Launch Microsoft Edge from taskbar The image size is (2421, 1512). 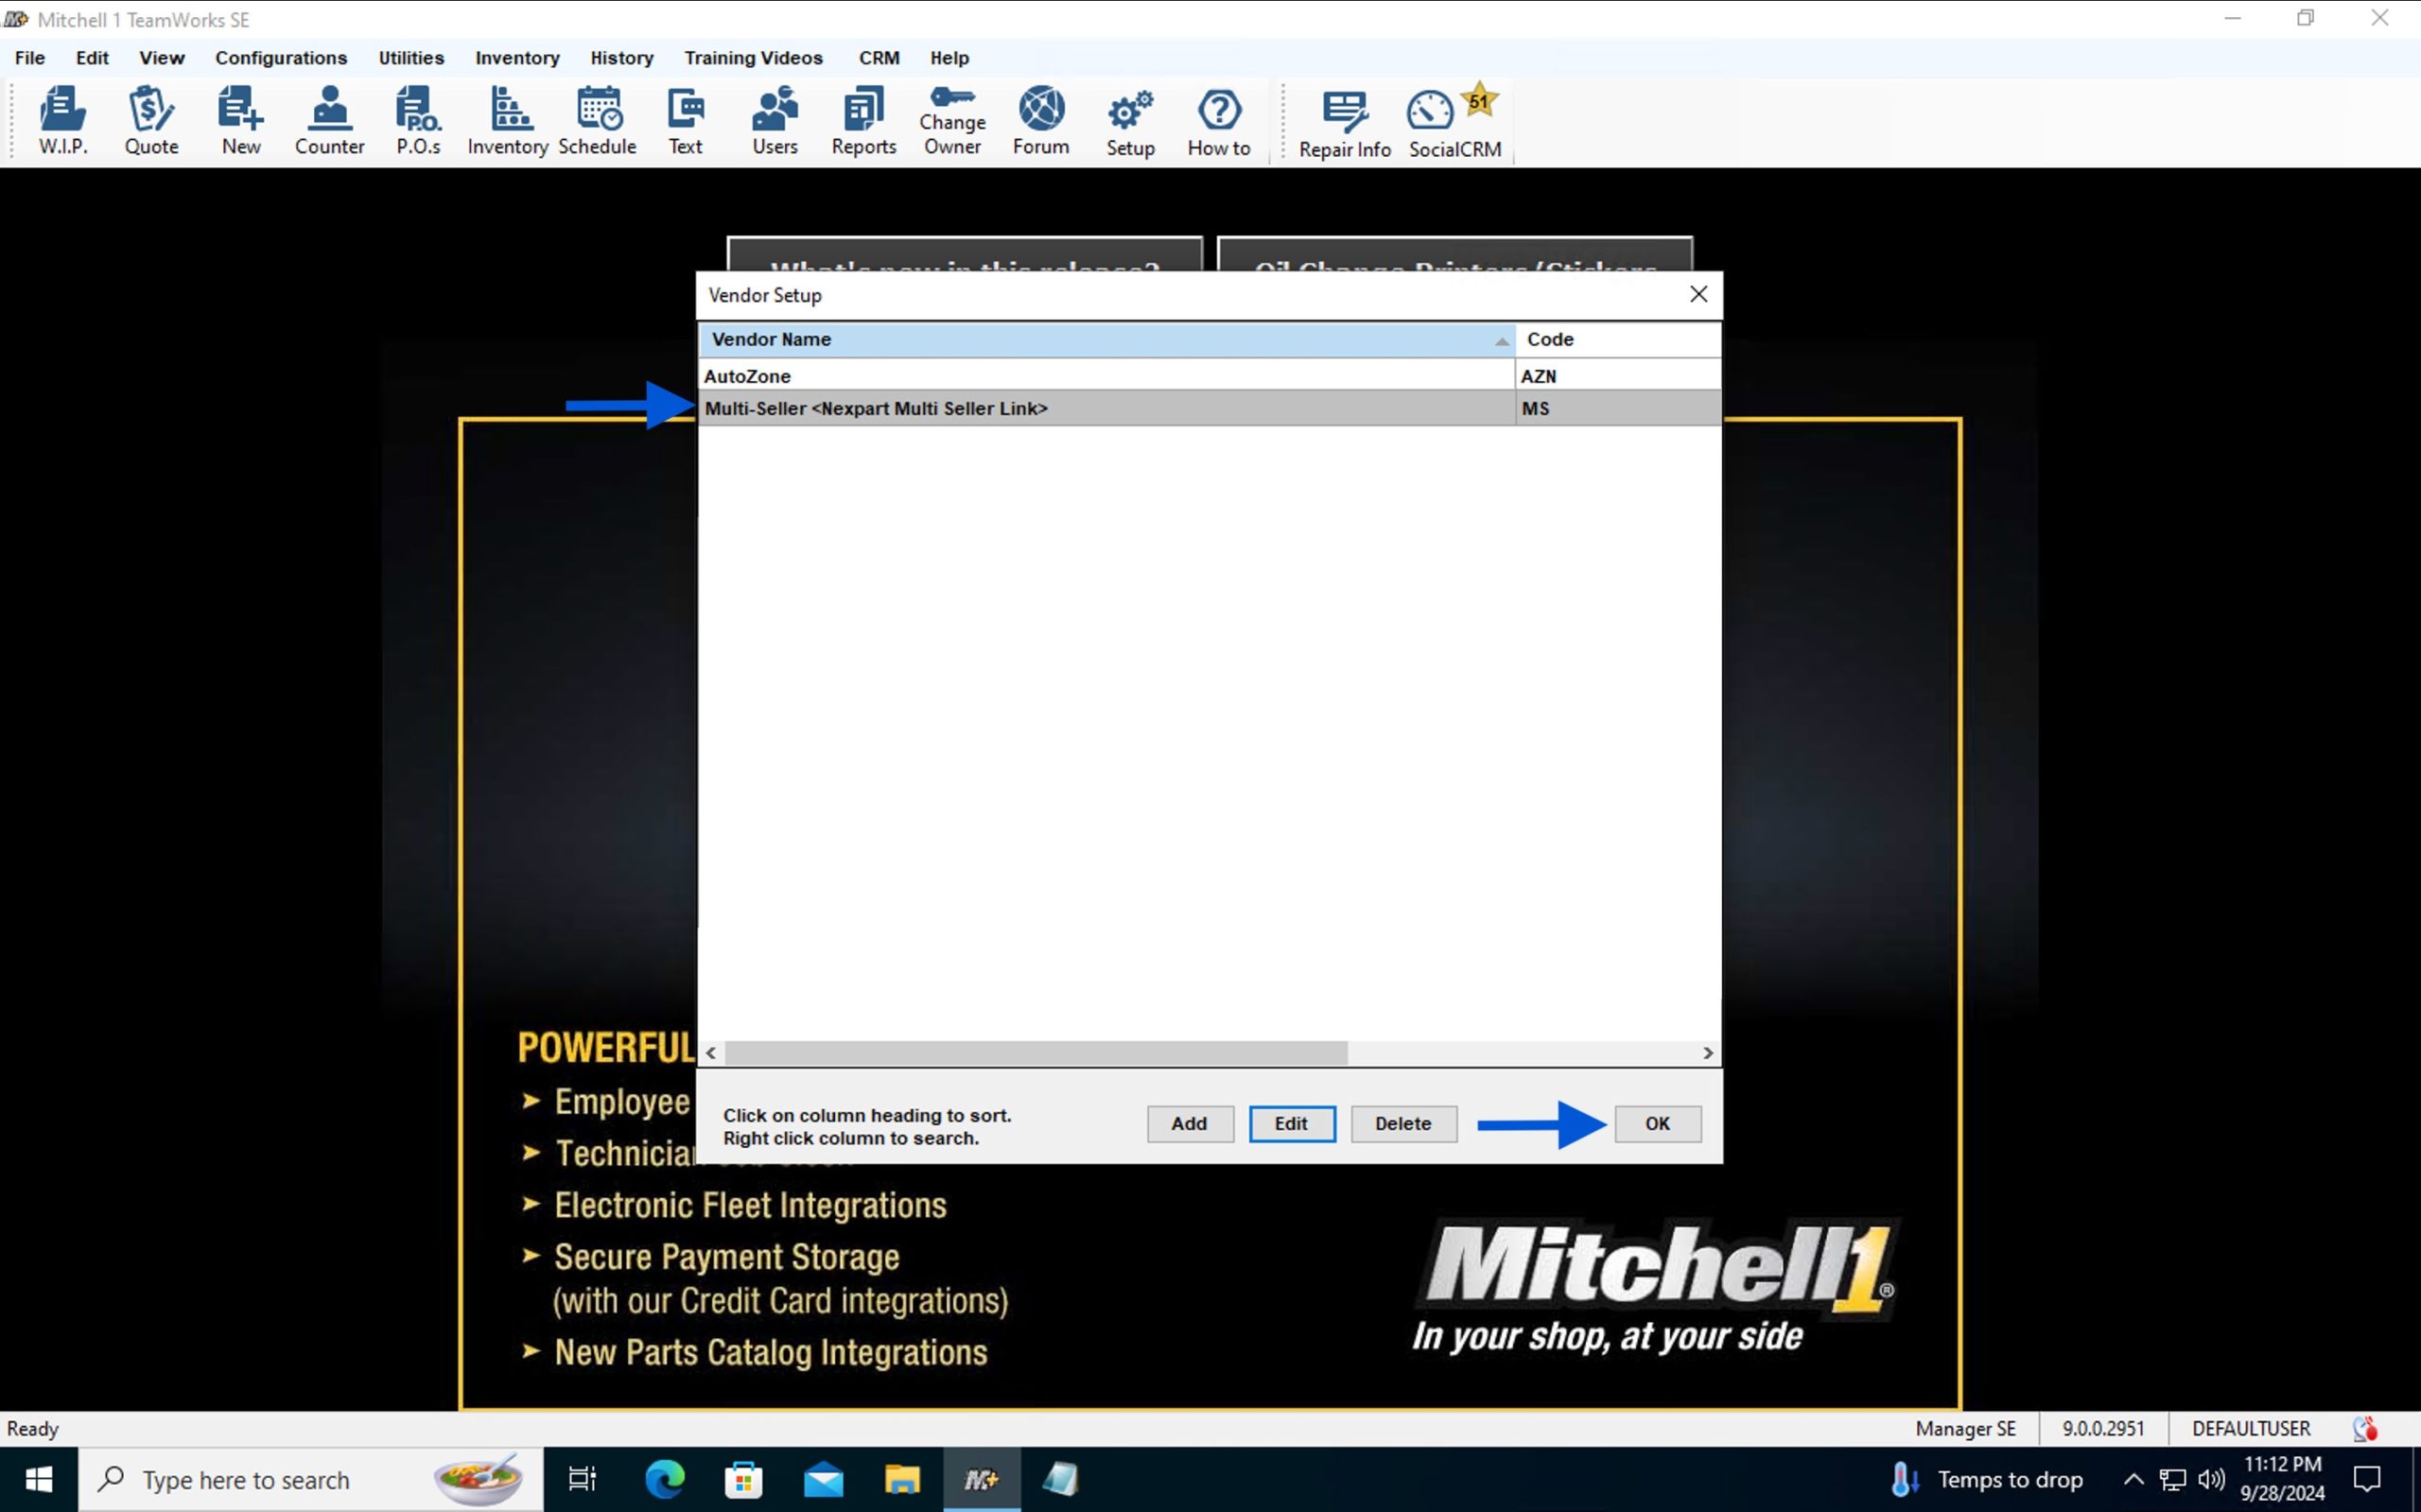click(664, 1479)
